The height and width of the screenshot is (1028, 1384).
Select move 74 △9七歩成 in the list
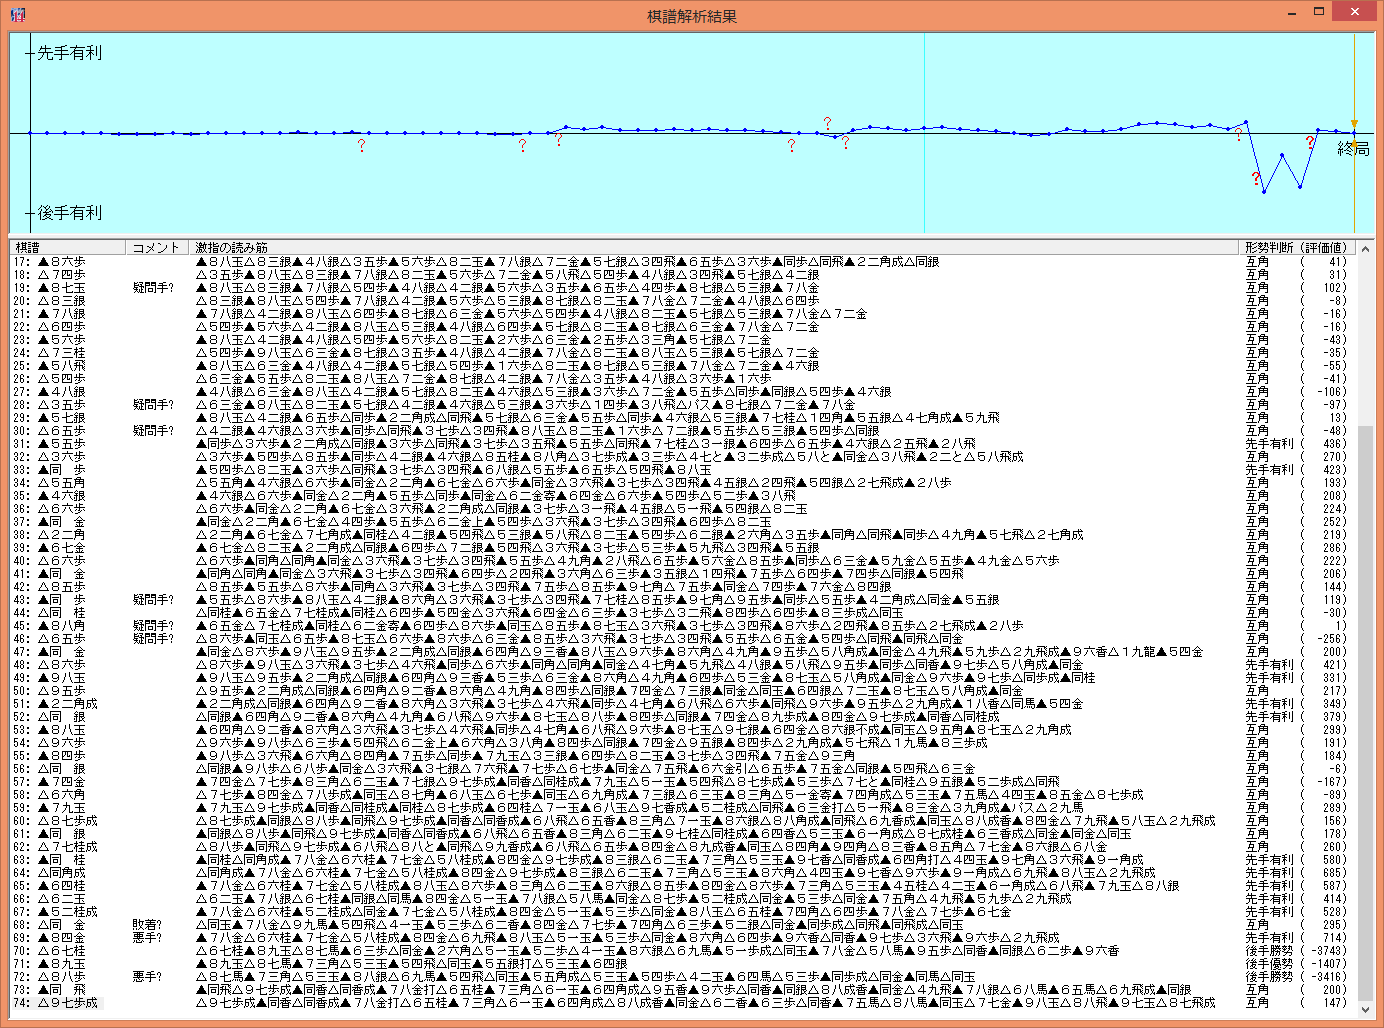[62, 1002]
